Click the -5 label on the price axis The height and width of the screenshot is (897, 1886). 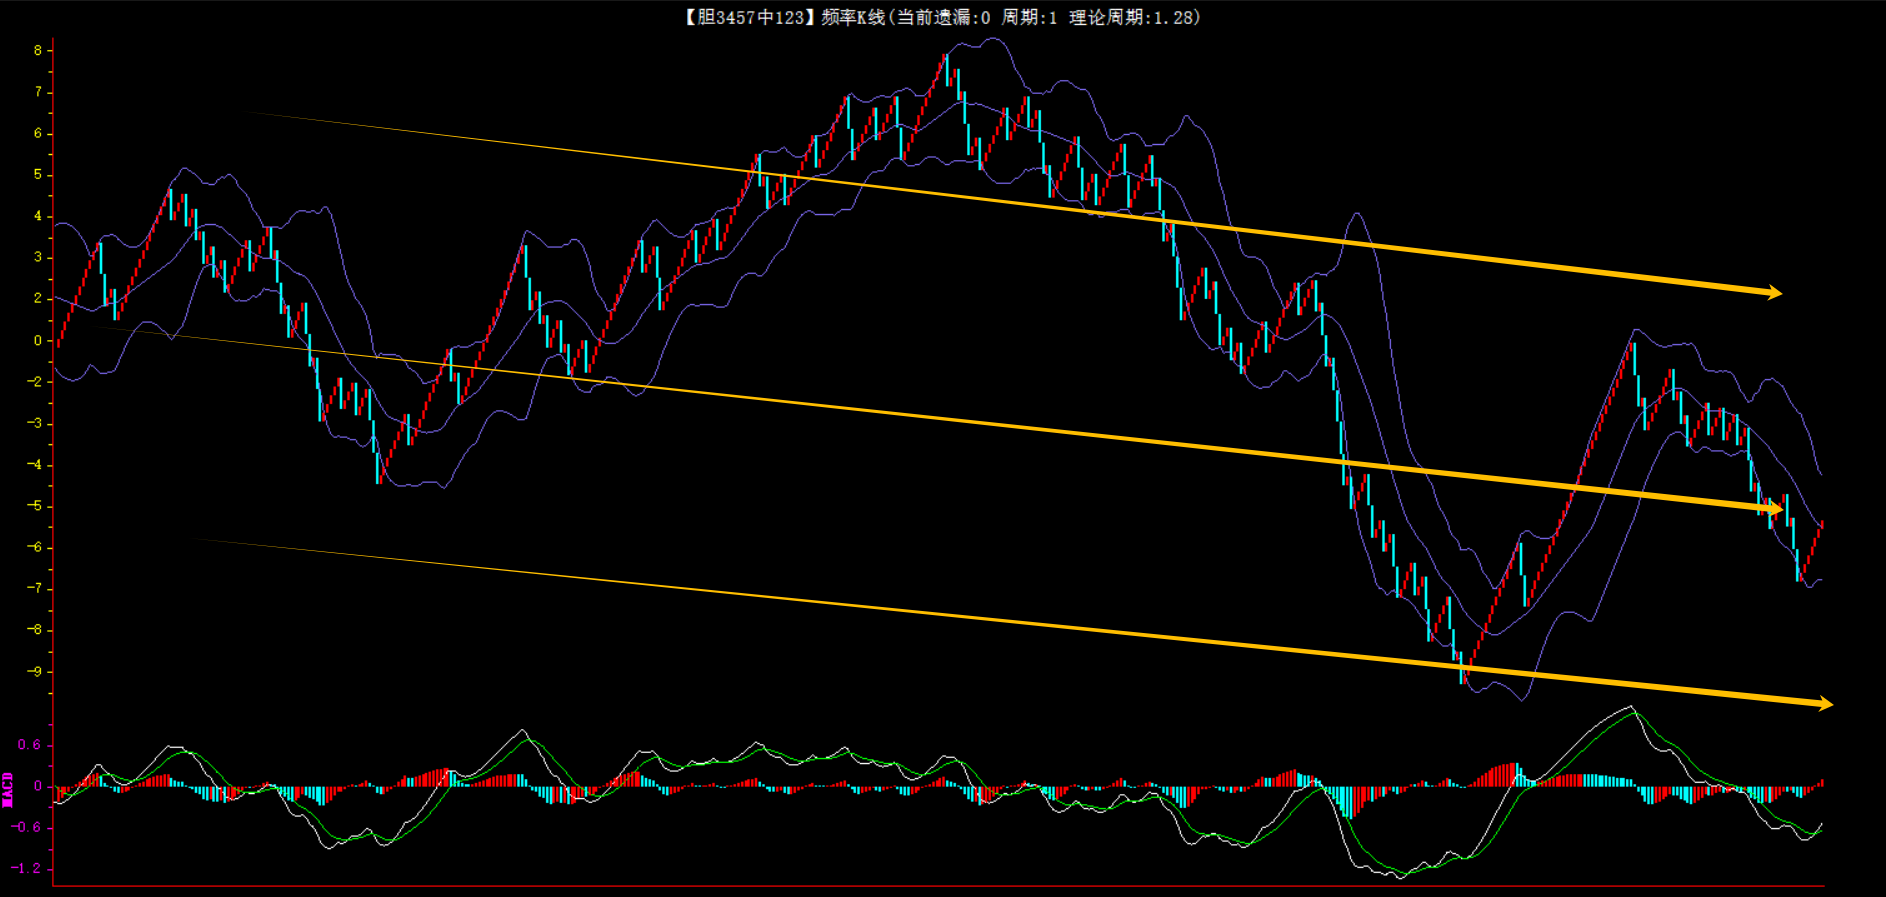point(36,506)
